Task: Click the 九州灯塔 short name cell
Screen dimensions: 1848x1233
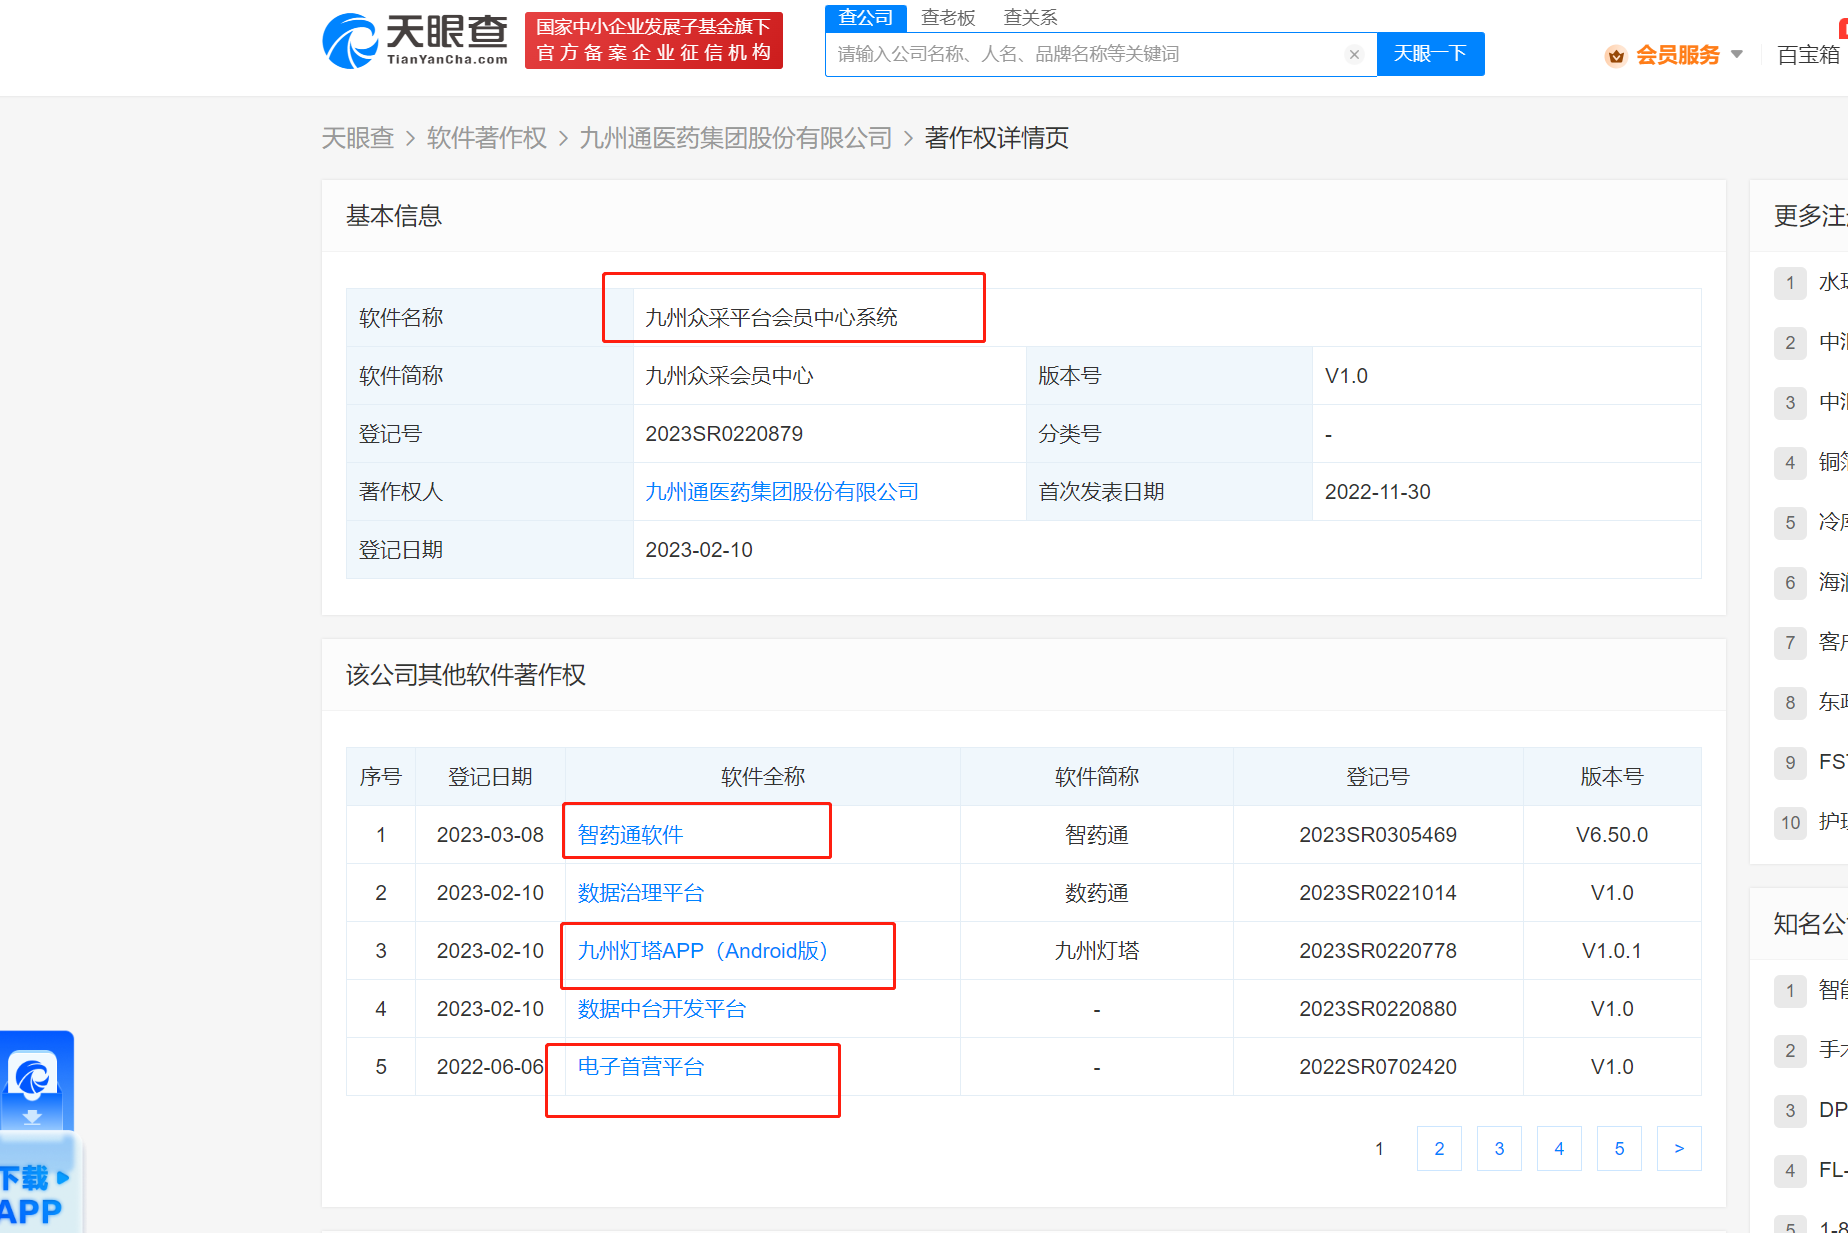Action: click(x=1097, y=951)
